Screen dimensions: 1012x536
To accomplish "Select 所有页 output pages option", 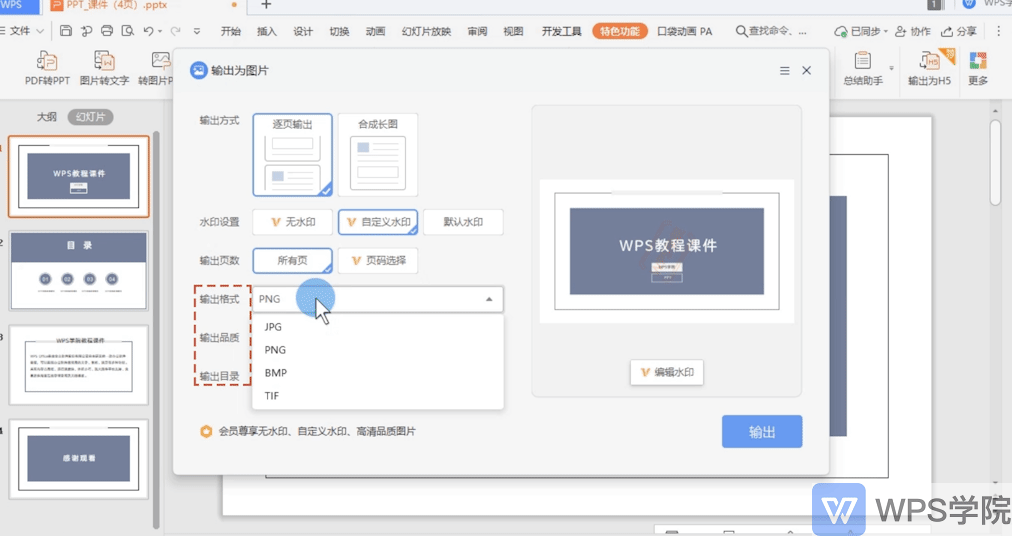I will [x=292, y=260].
